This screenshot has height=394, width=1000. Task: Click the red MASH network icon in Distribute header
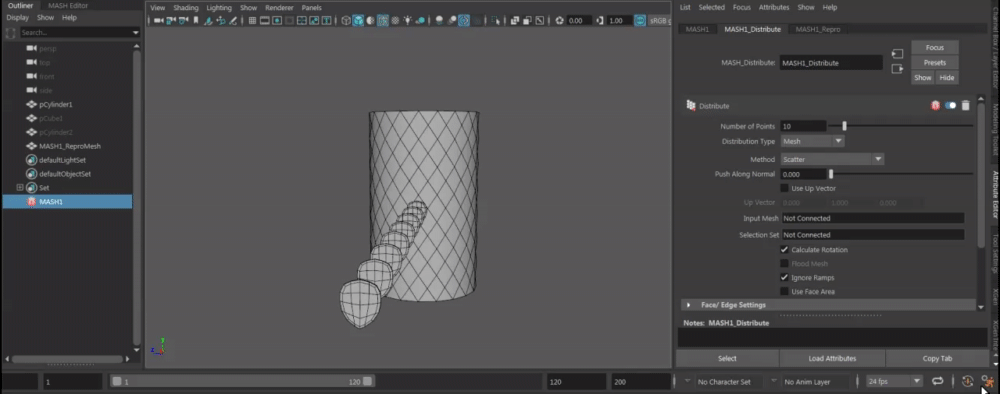(x=936, y=106)
